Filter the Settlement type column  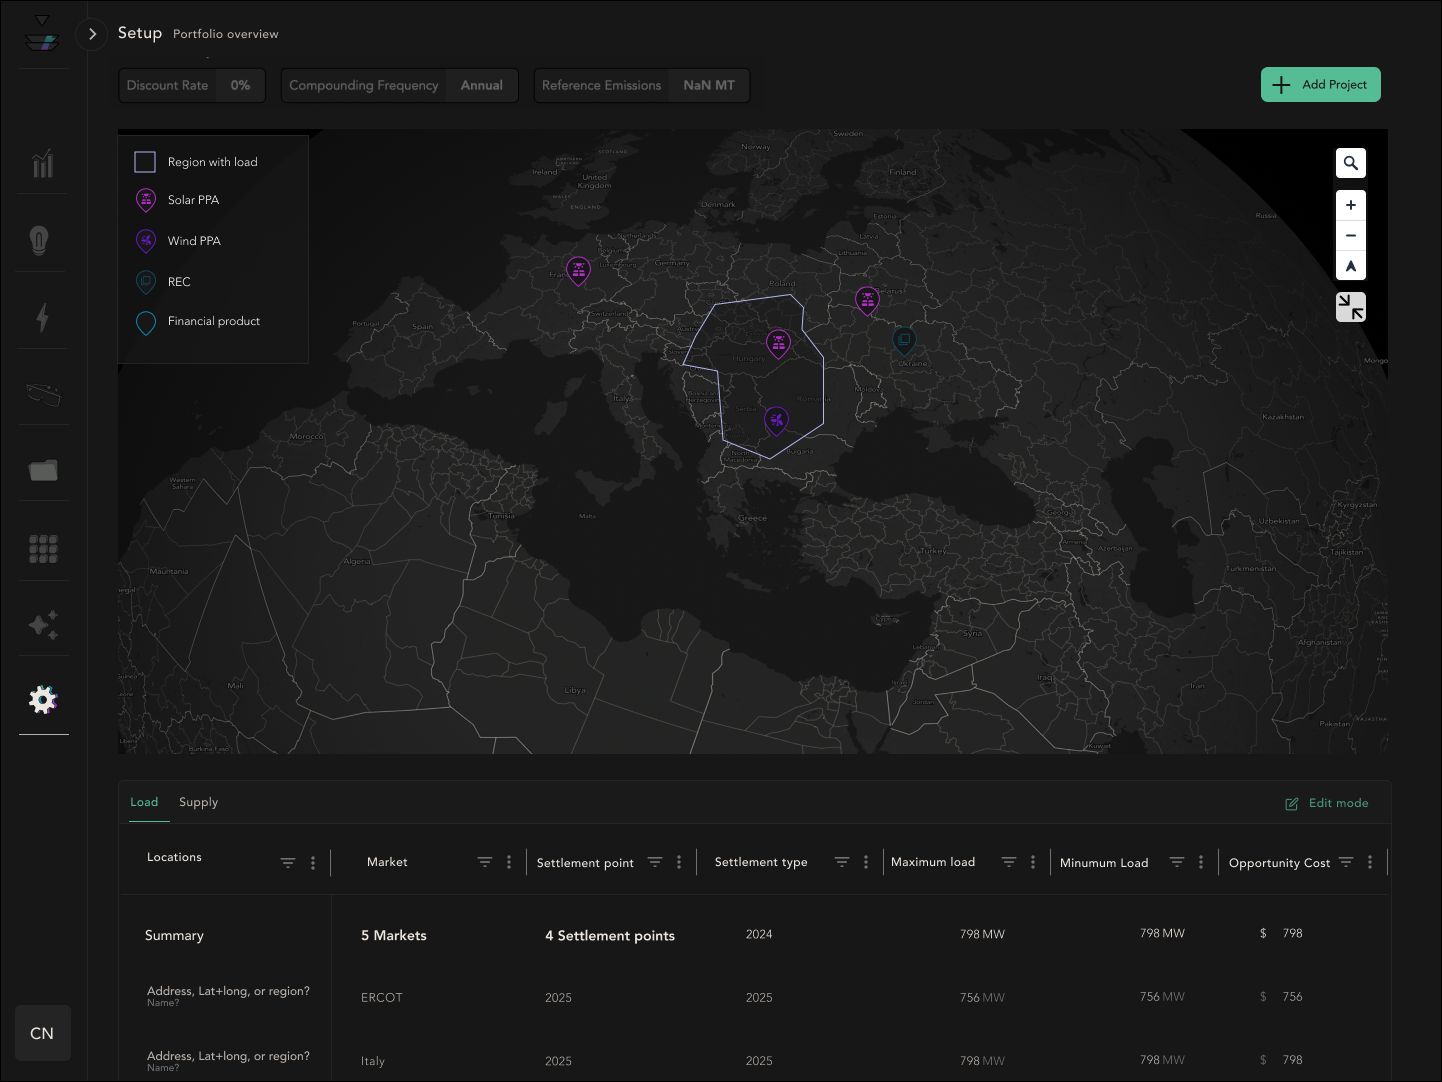coord(842,862)
